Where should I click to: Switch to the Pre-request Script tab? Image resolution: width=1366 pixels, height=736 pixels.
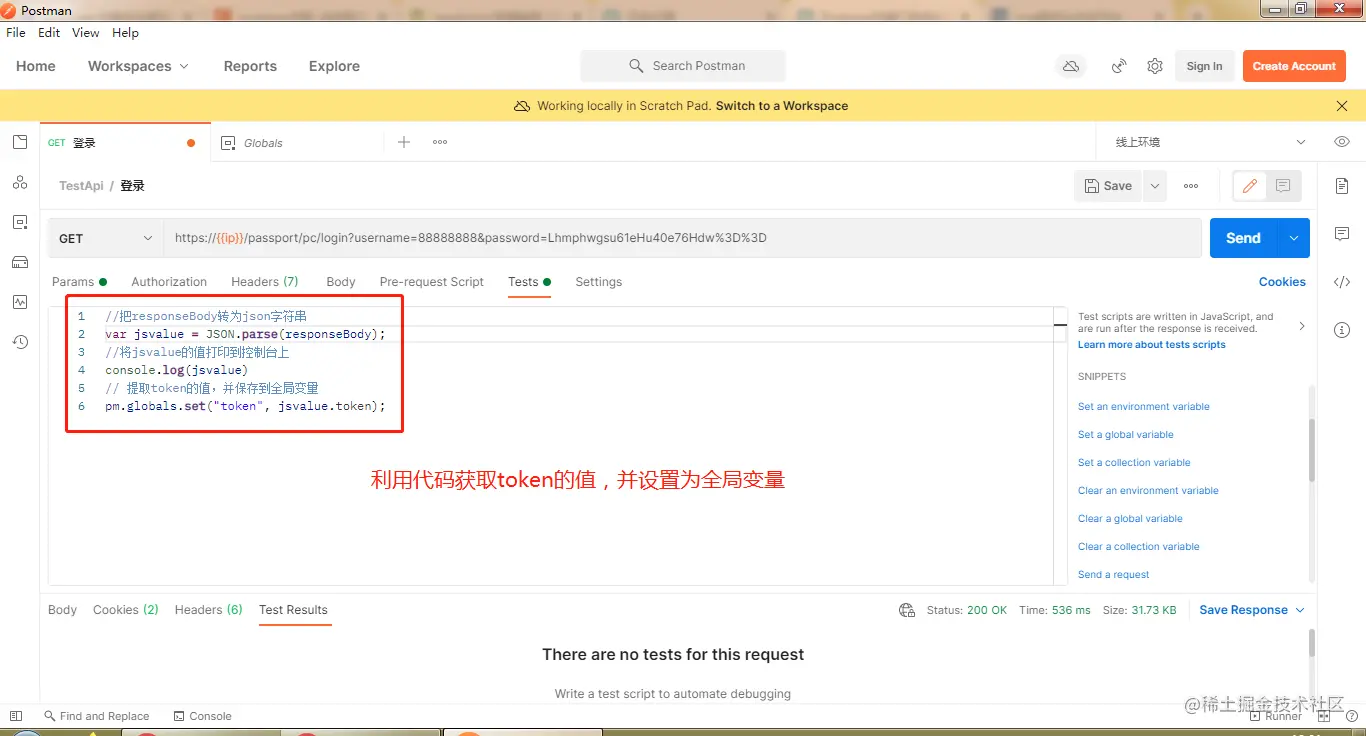point(432,282)
